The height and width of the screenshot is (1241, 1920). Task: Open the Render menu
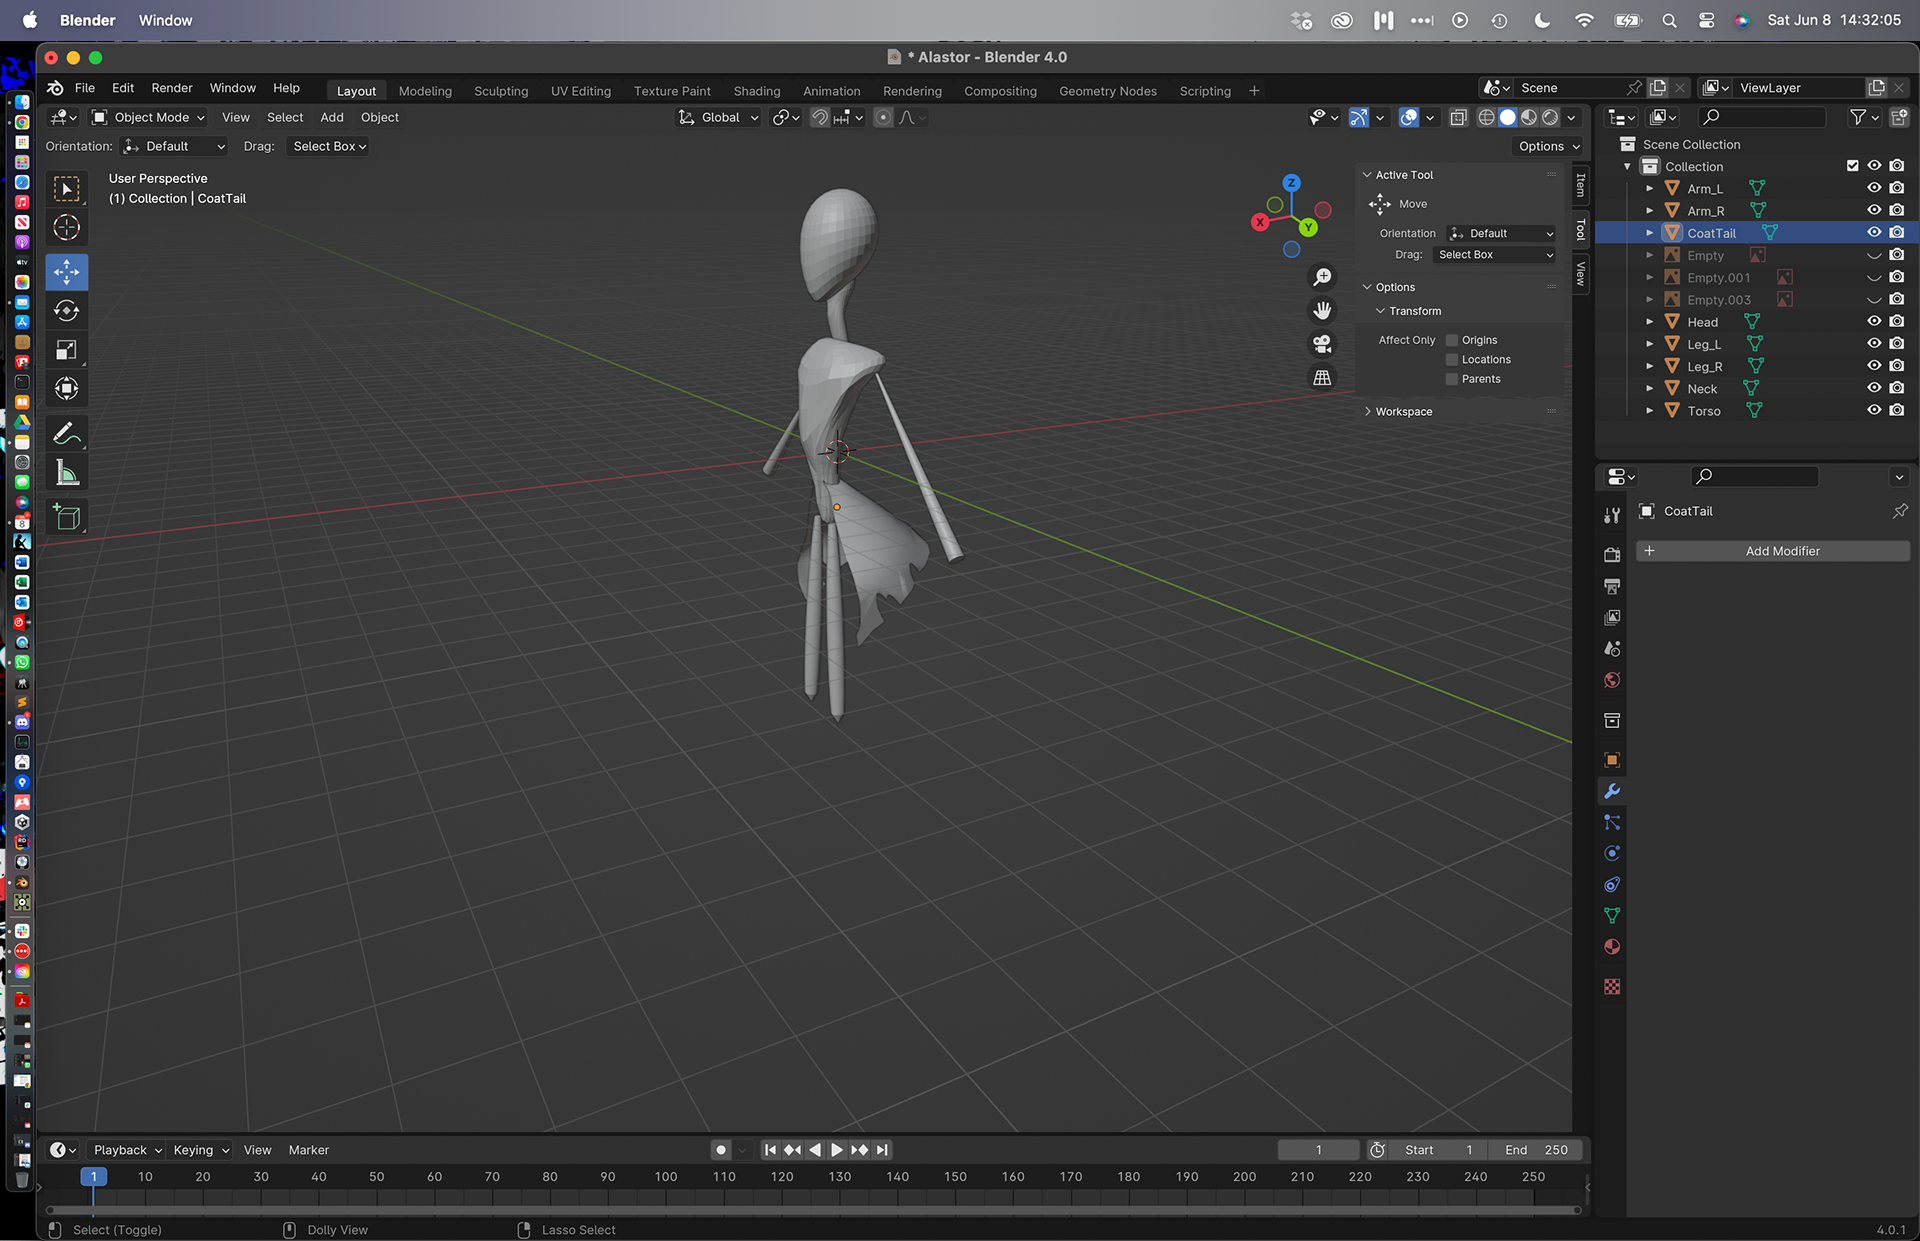coord(172,88)
